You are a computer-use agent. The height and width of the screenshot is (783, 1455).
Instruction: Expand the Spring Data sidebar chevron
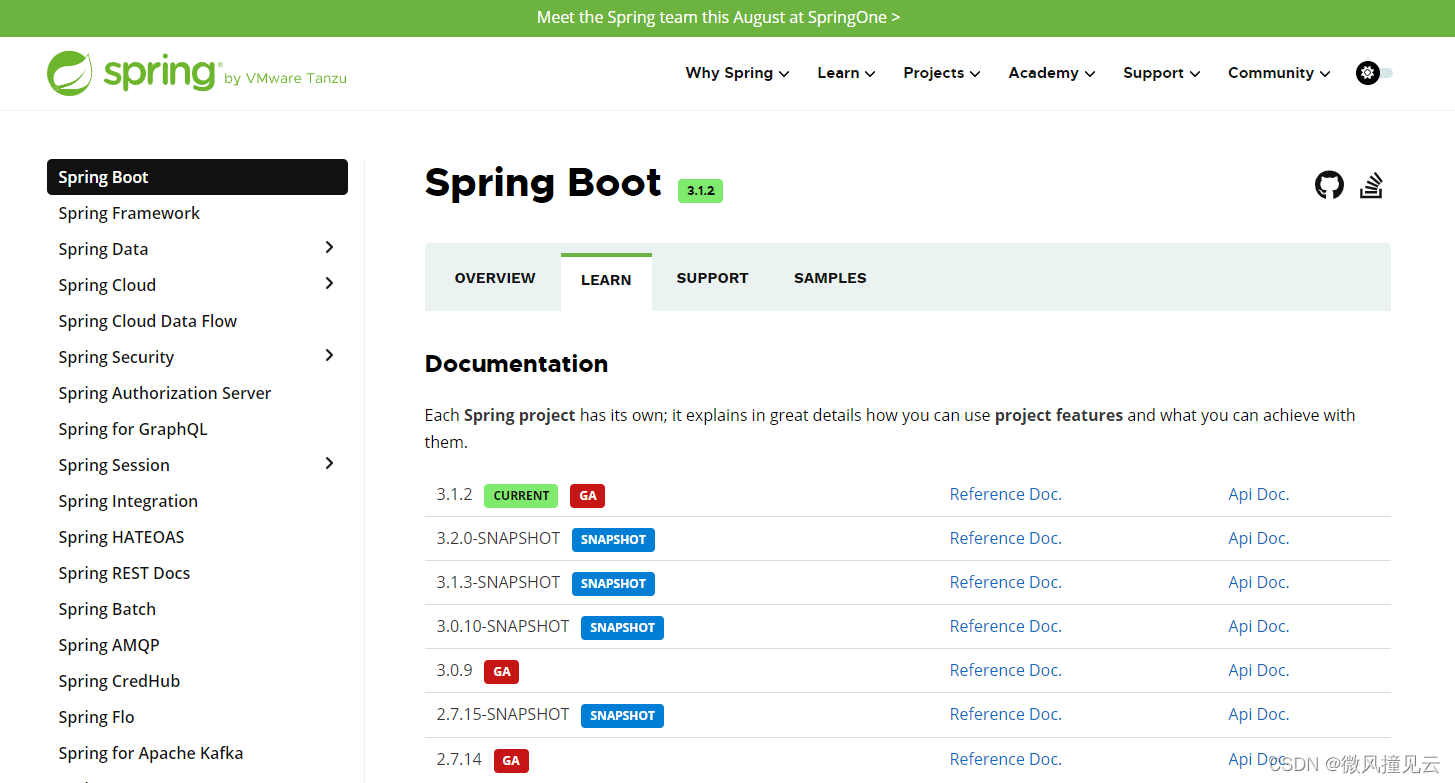pyautogui.click(x=329, y=248)
